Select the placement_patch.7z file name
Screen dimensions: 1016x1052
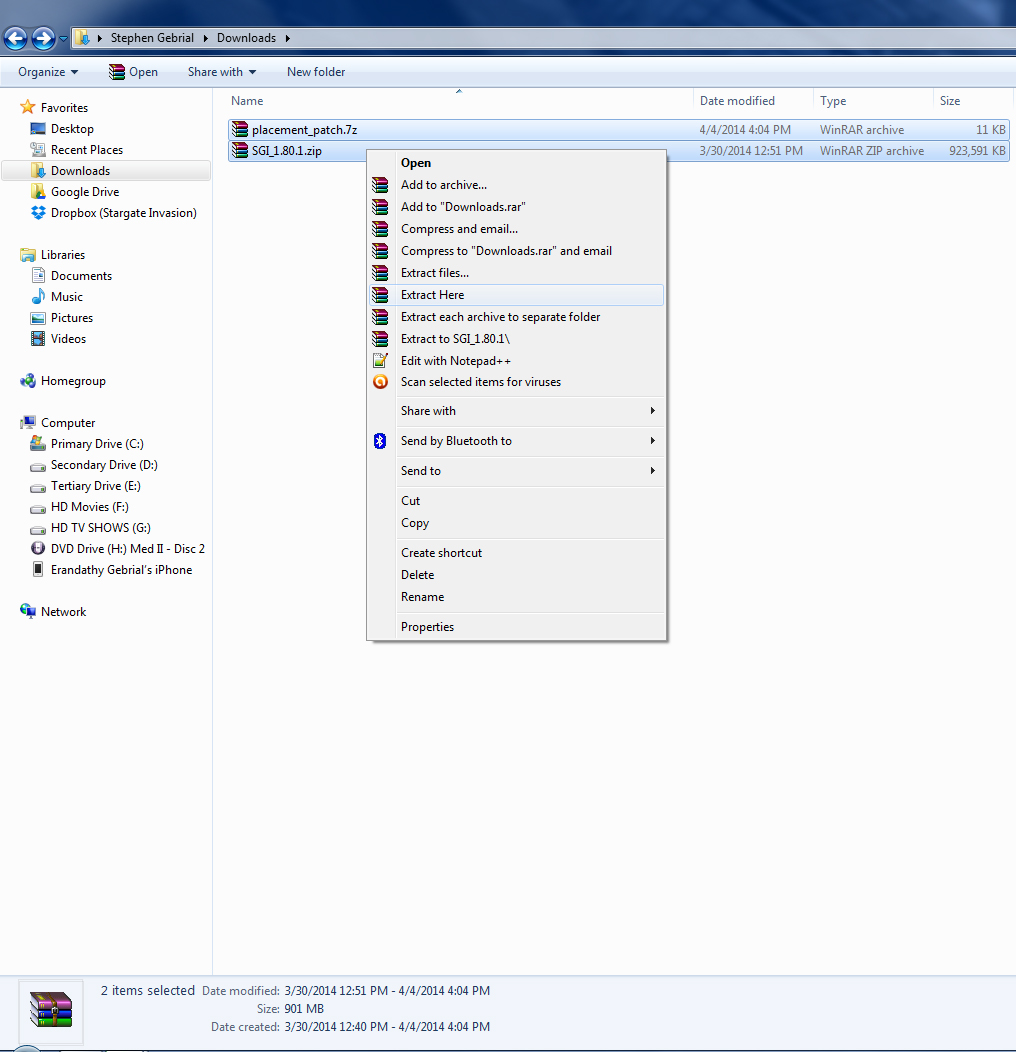click(305, 129)
